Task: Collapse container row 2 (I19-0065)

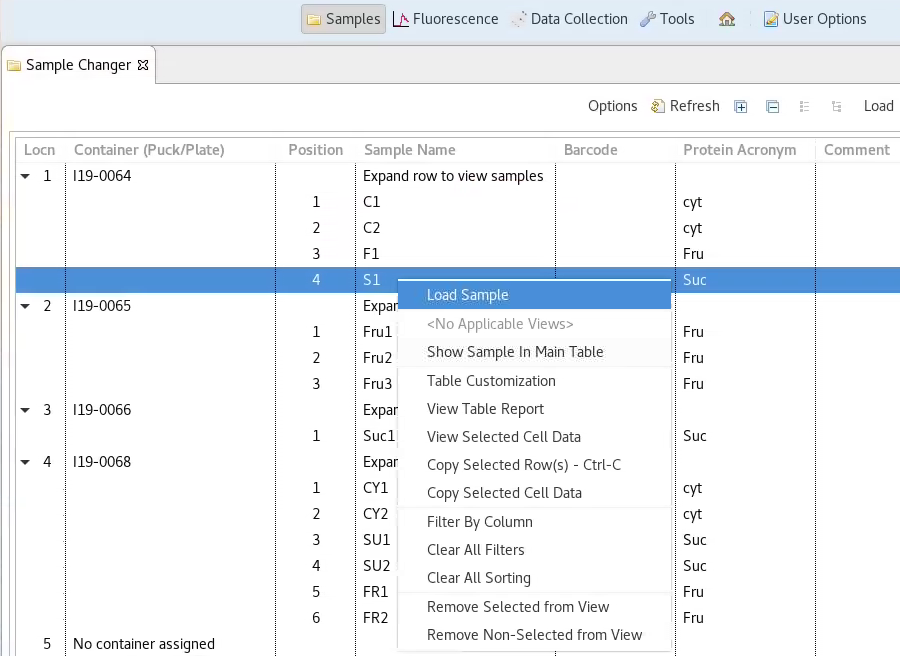Action: [25, 306]
